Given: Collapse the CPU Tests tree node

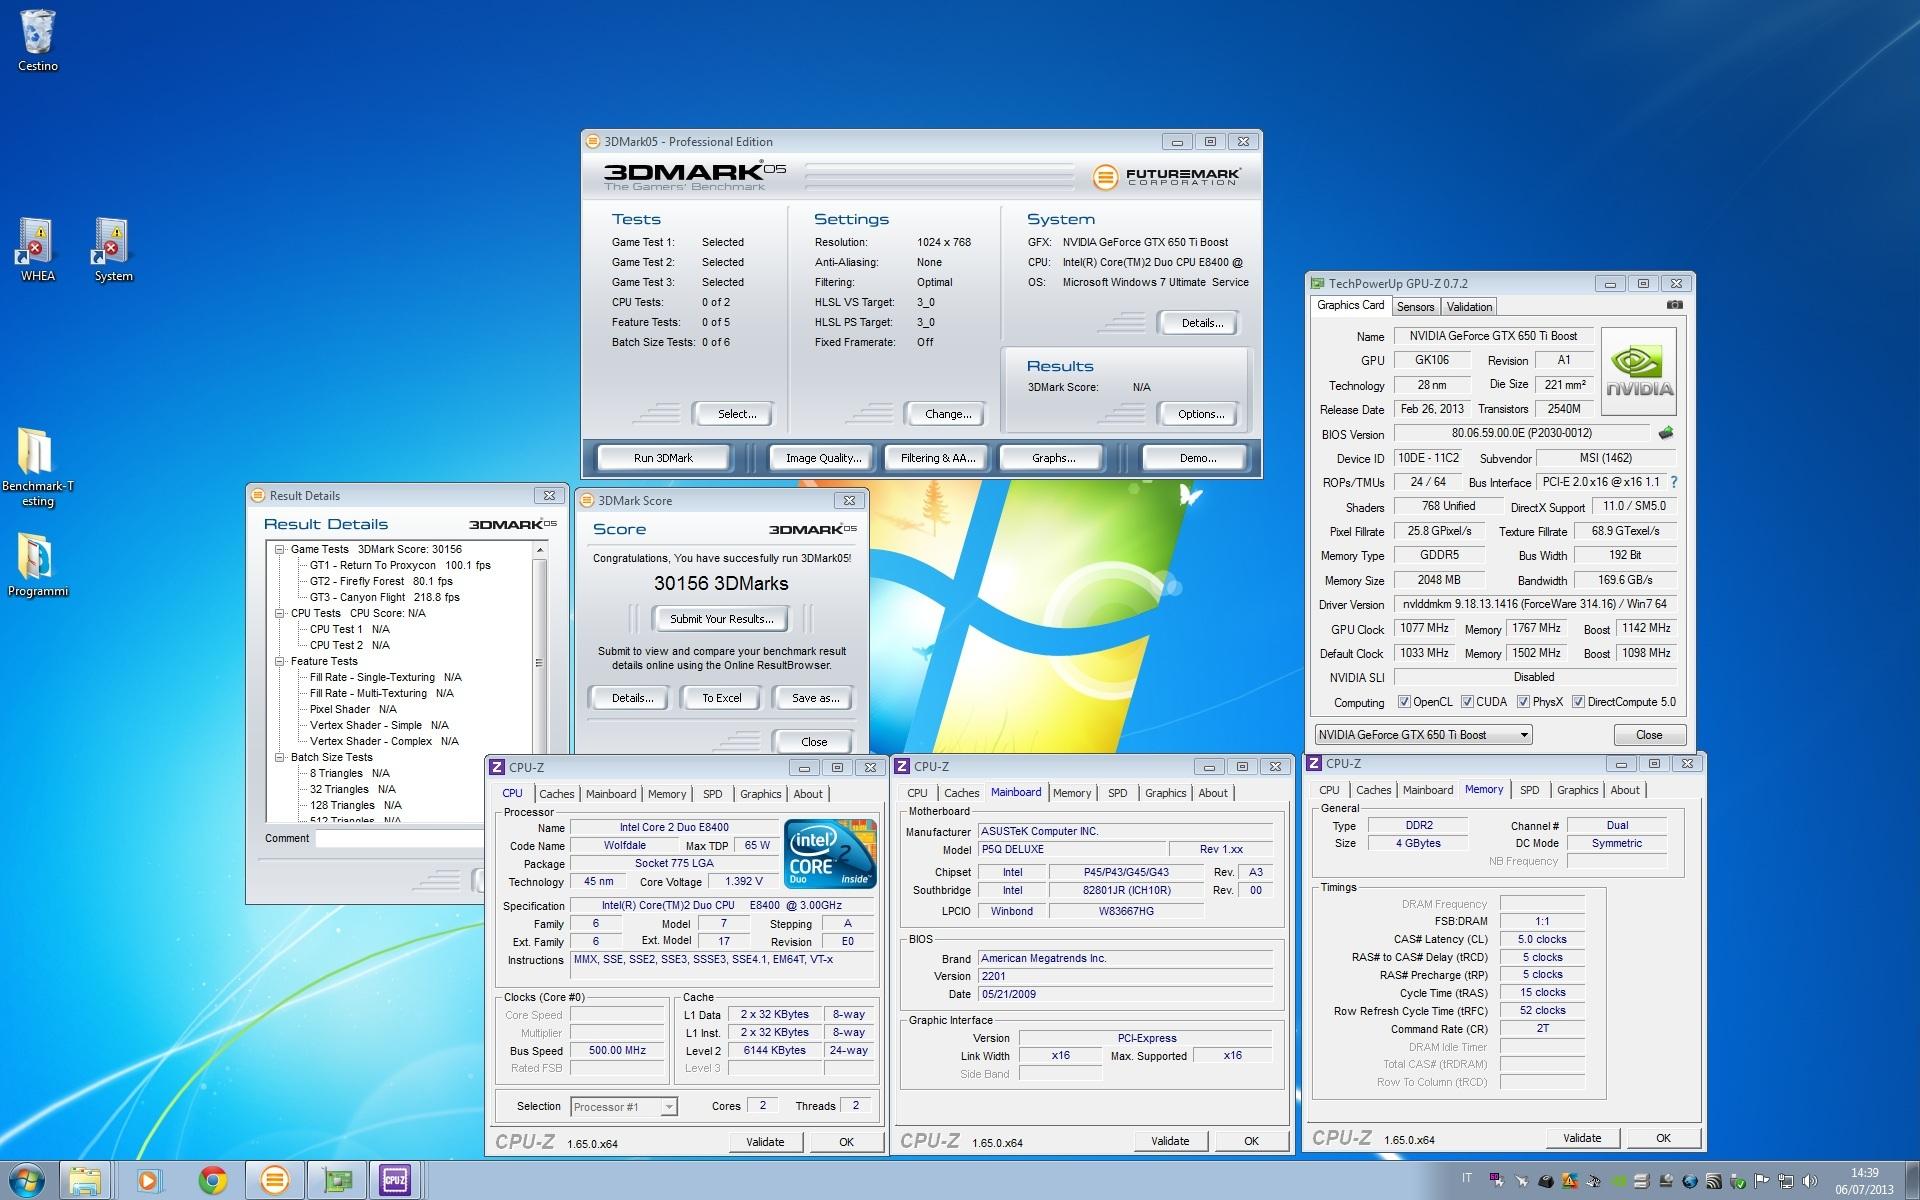Looking at the screenshot, I should coord(280,613).
